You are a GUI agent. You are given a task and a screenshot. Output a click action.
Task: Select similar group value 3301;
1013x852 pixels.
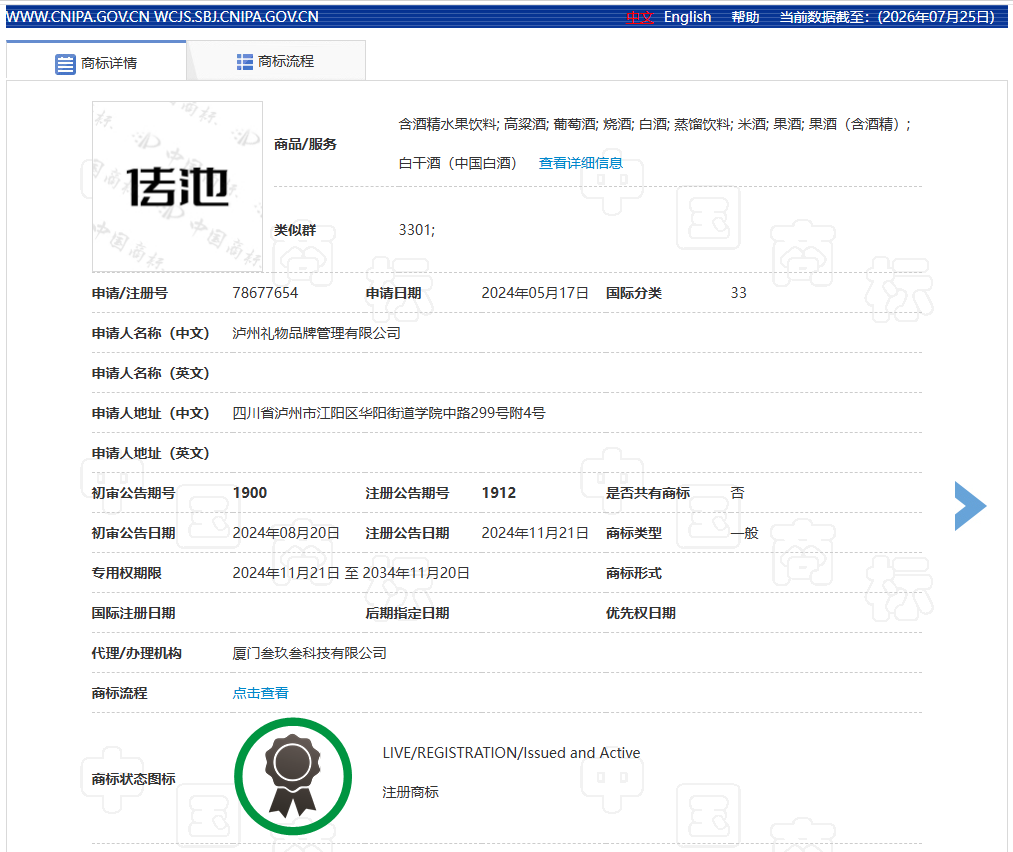coord(417,230)
